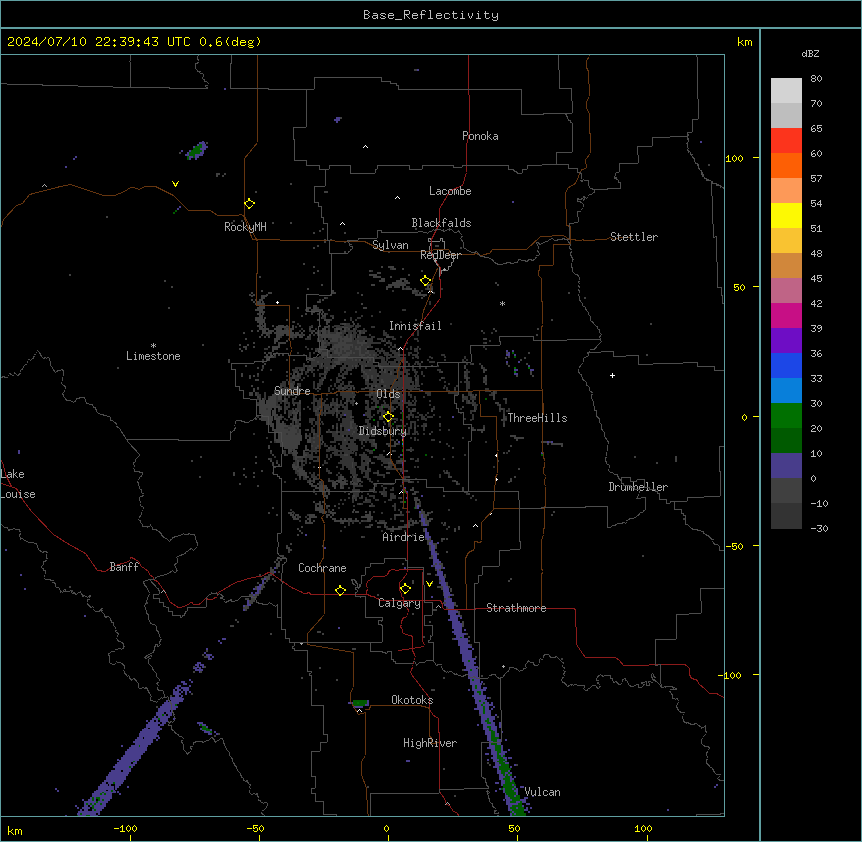Pick the dark green 20-10 dBZ swatch
Image resolution: width=862 pixels, height=842 pixels.
786,441
